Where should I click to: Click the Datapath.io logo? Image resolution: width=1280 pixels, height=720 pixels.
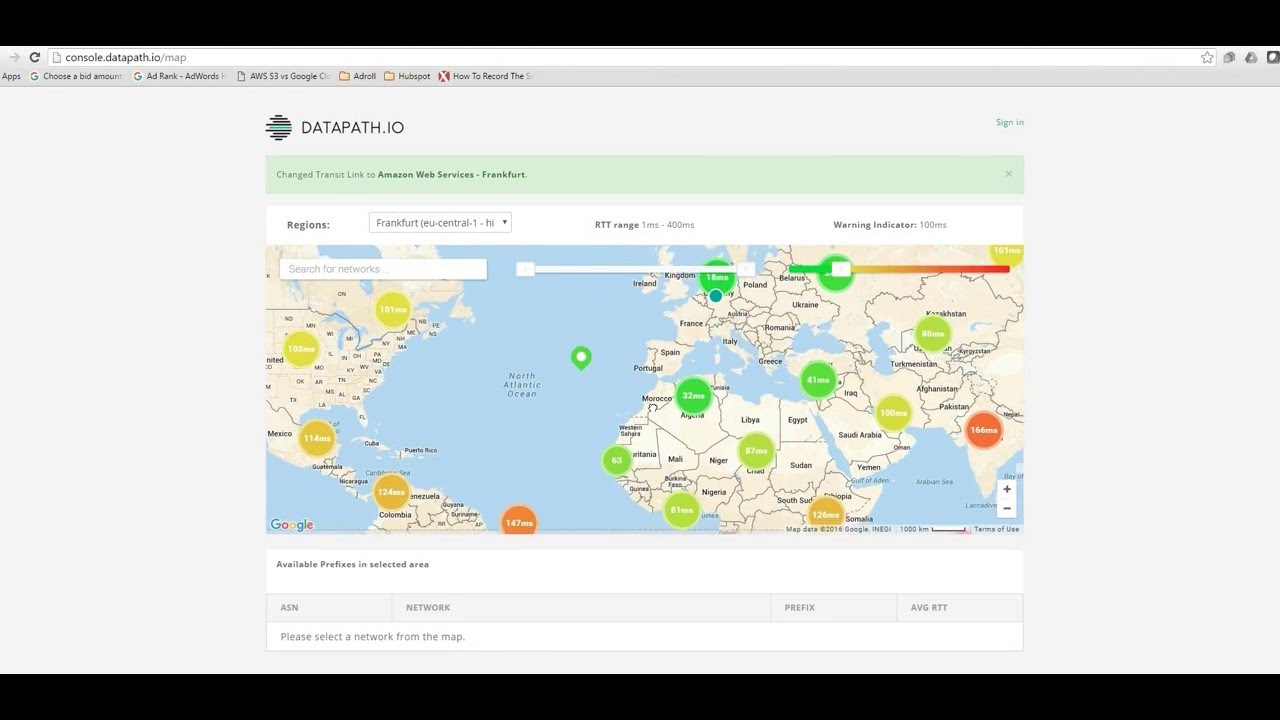334,127
